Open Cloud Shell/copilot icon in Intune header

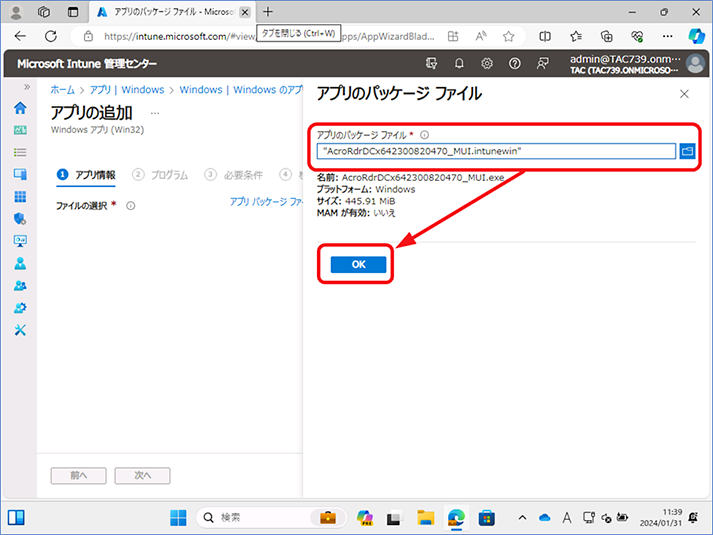432,64
